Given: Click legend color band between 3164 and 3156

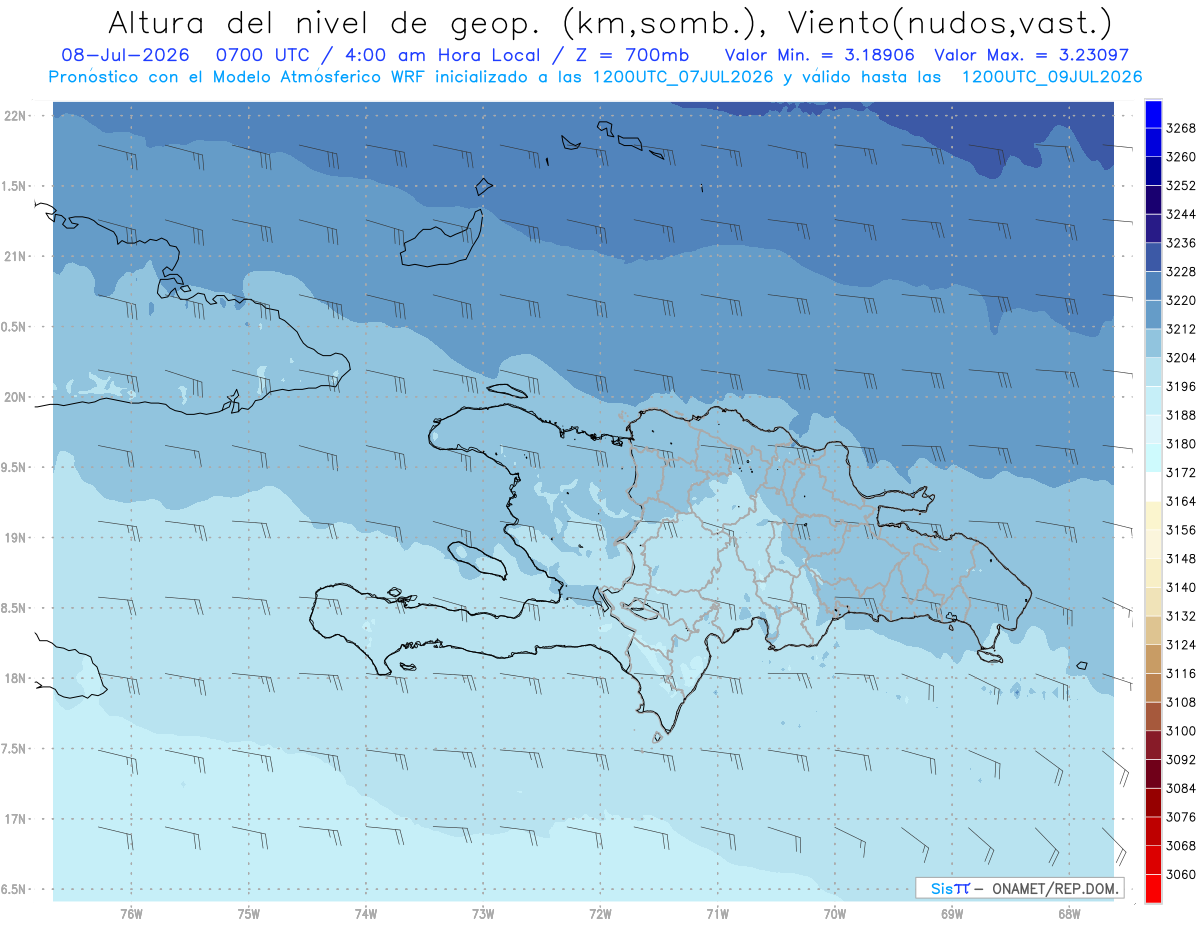Looking at the screenshot, I should click(1152, 515).
